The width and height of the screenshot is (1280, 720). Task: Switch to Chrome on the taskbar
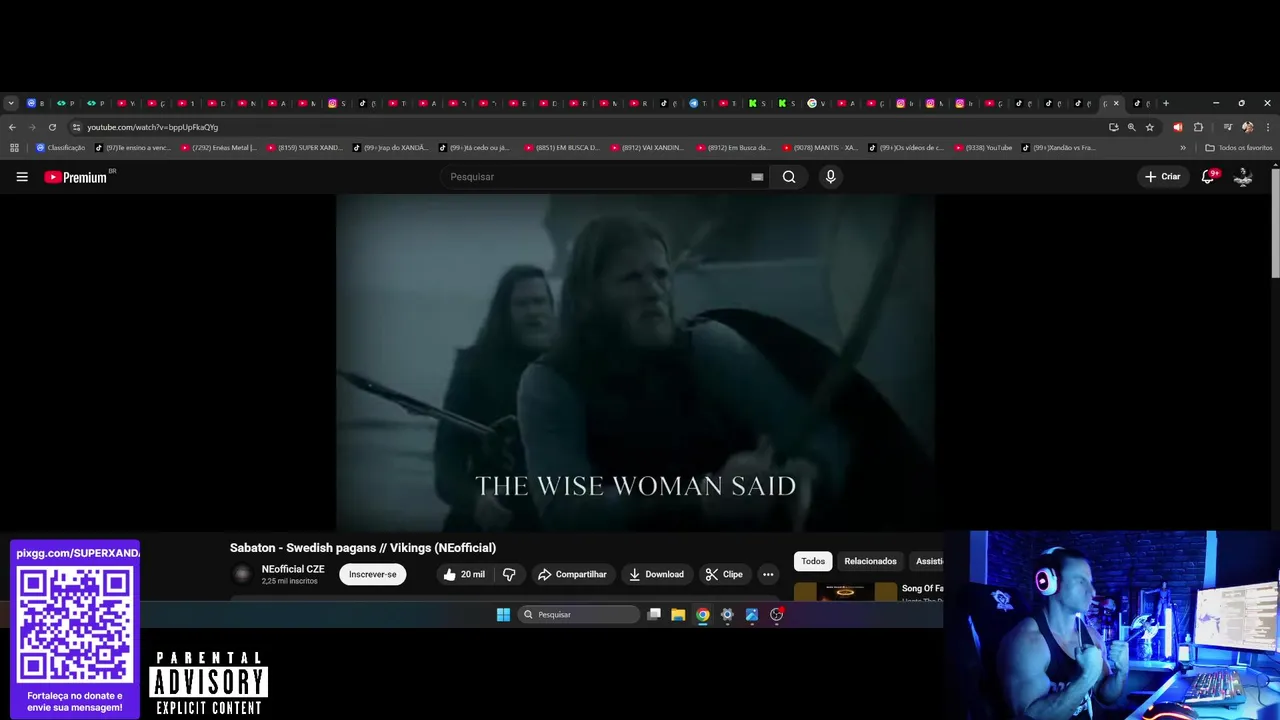point(703,615)
